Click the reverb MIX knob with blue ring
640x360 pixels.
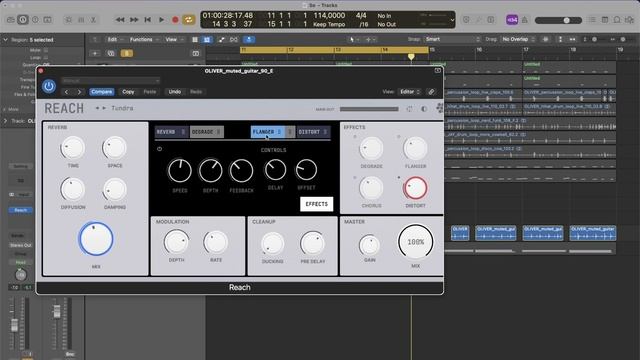[96, 239]
